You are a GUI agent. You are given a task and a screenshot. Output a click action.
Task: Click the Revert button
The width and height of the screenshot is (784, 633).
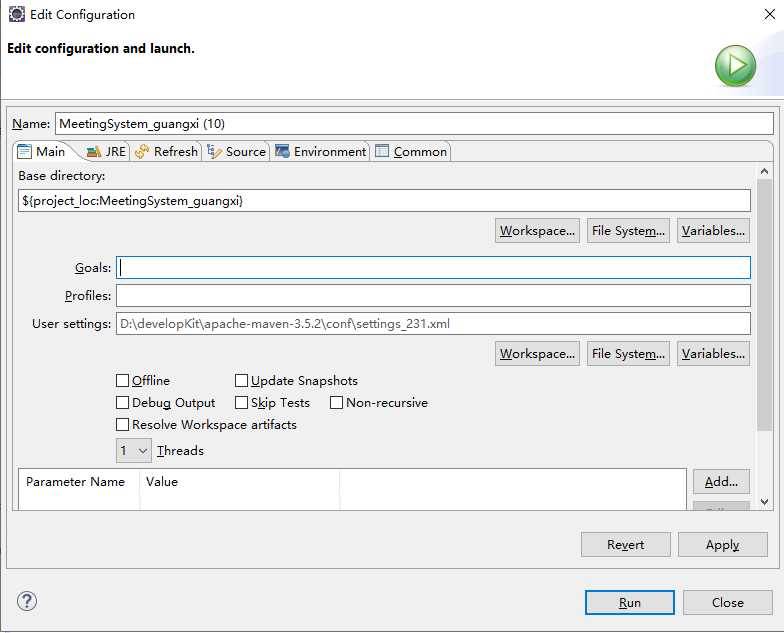(x=626, y=544)
